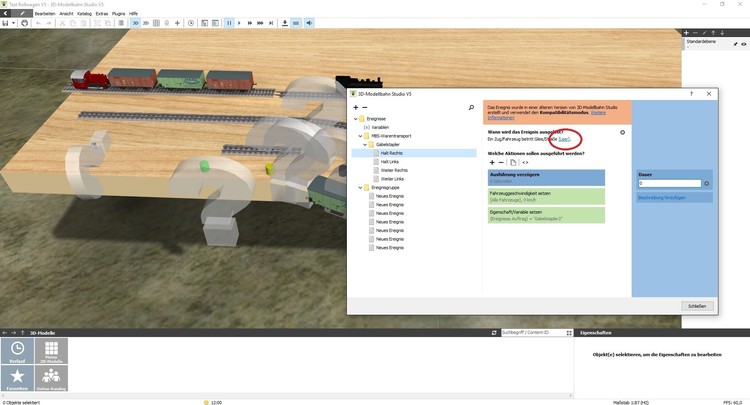Screen dimensions: 750x405
Task: Select the Variablen tree item
Action: coord(380,127)
